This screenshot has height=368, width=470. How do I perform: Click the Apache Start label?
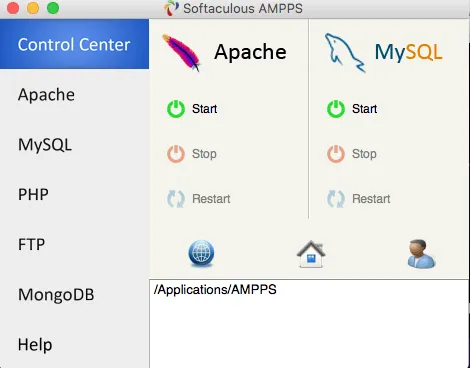[x=204, y=109]
